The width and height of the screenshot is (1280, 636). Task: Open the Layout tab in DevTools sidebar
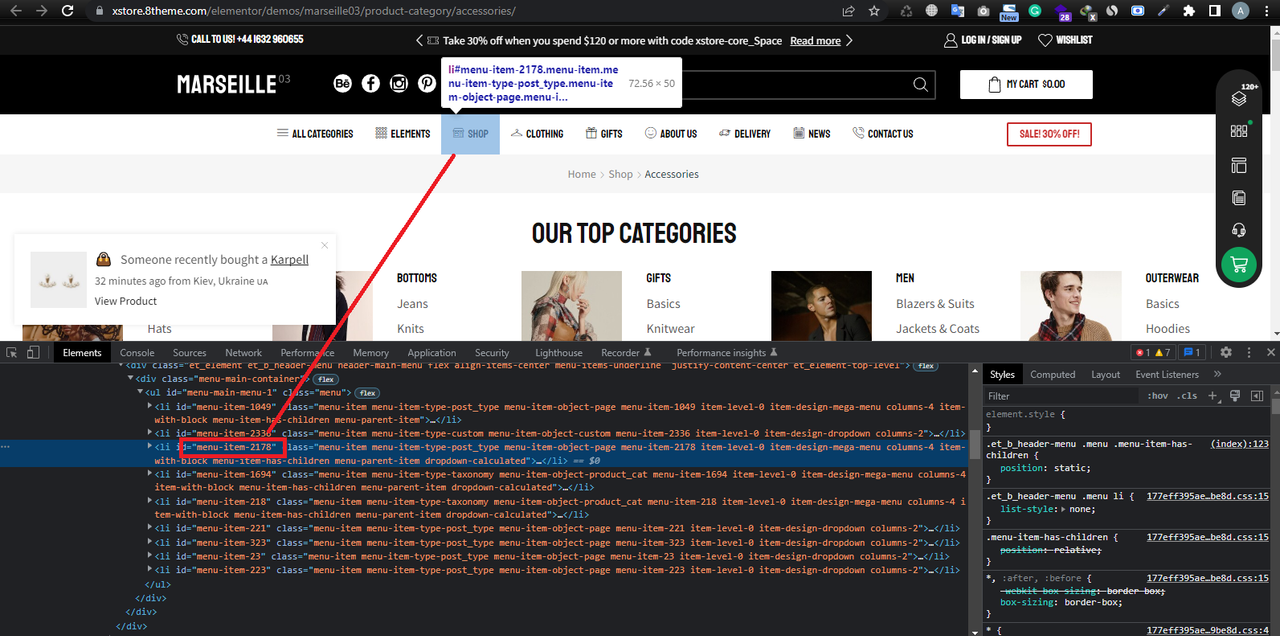click(x=1105, y=374)
